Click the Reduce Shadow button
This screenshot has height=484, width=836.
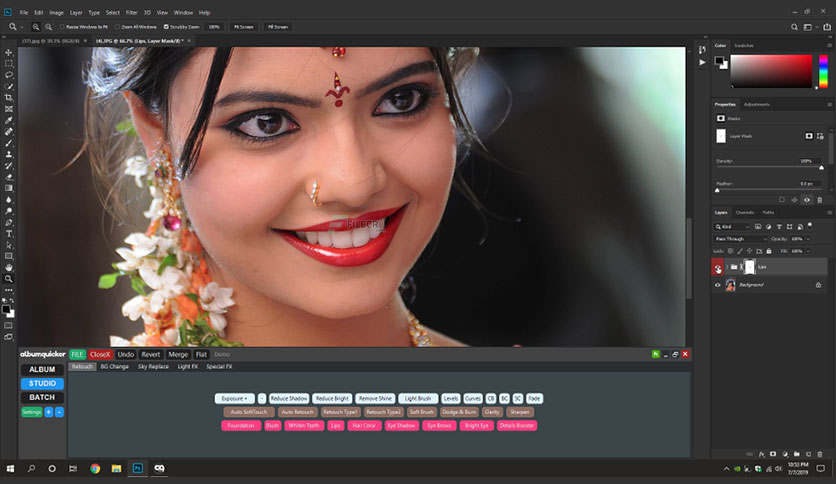pyautogui.click(x=289, y=399)
